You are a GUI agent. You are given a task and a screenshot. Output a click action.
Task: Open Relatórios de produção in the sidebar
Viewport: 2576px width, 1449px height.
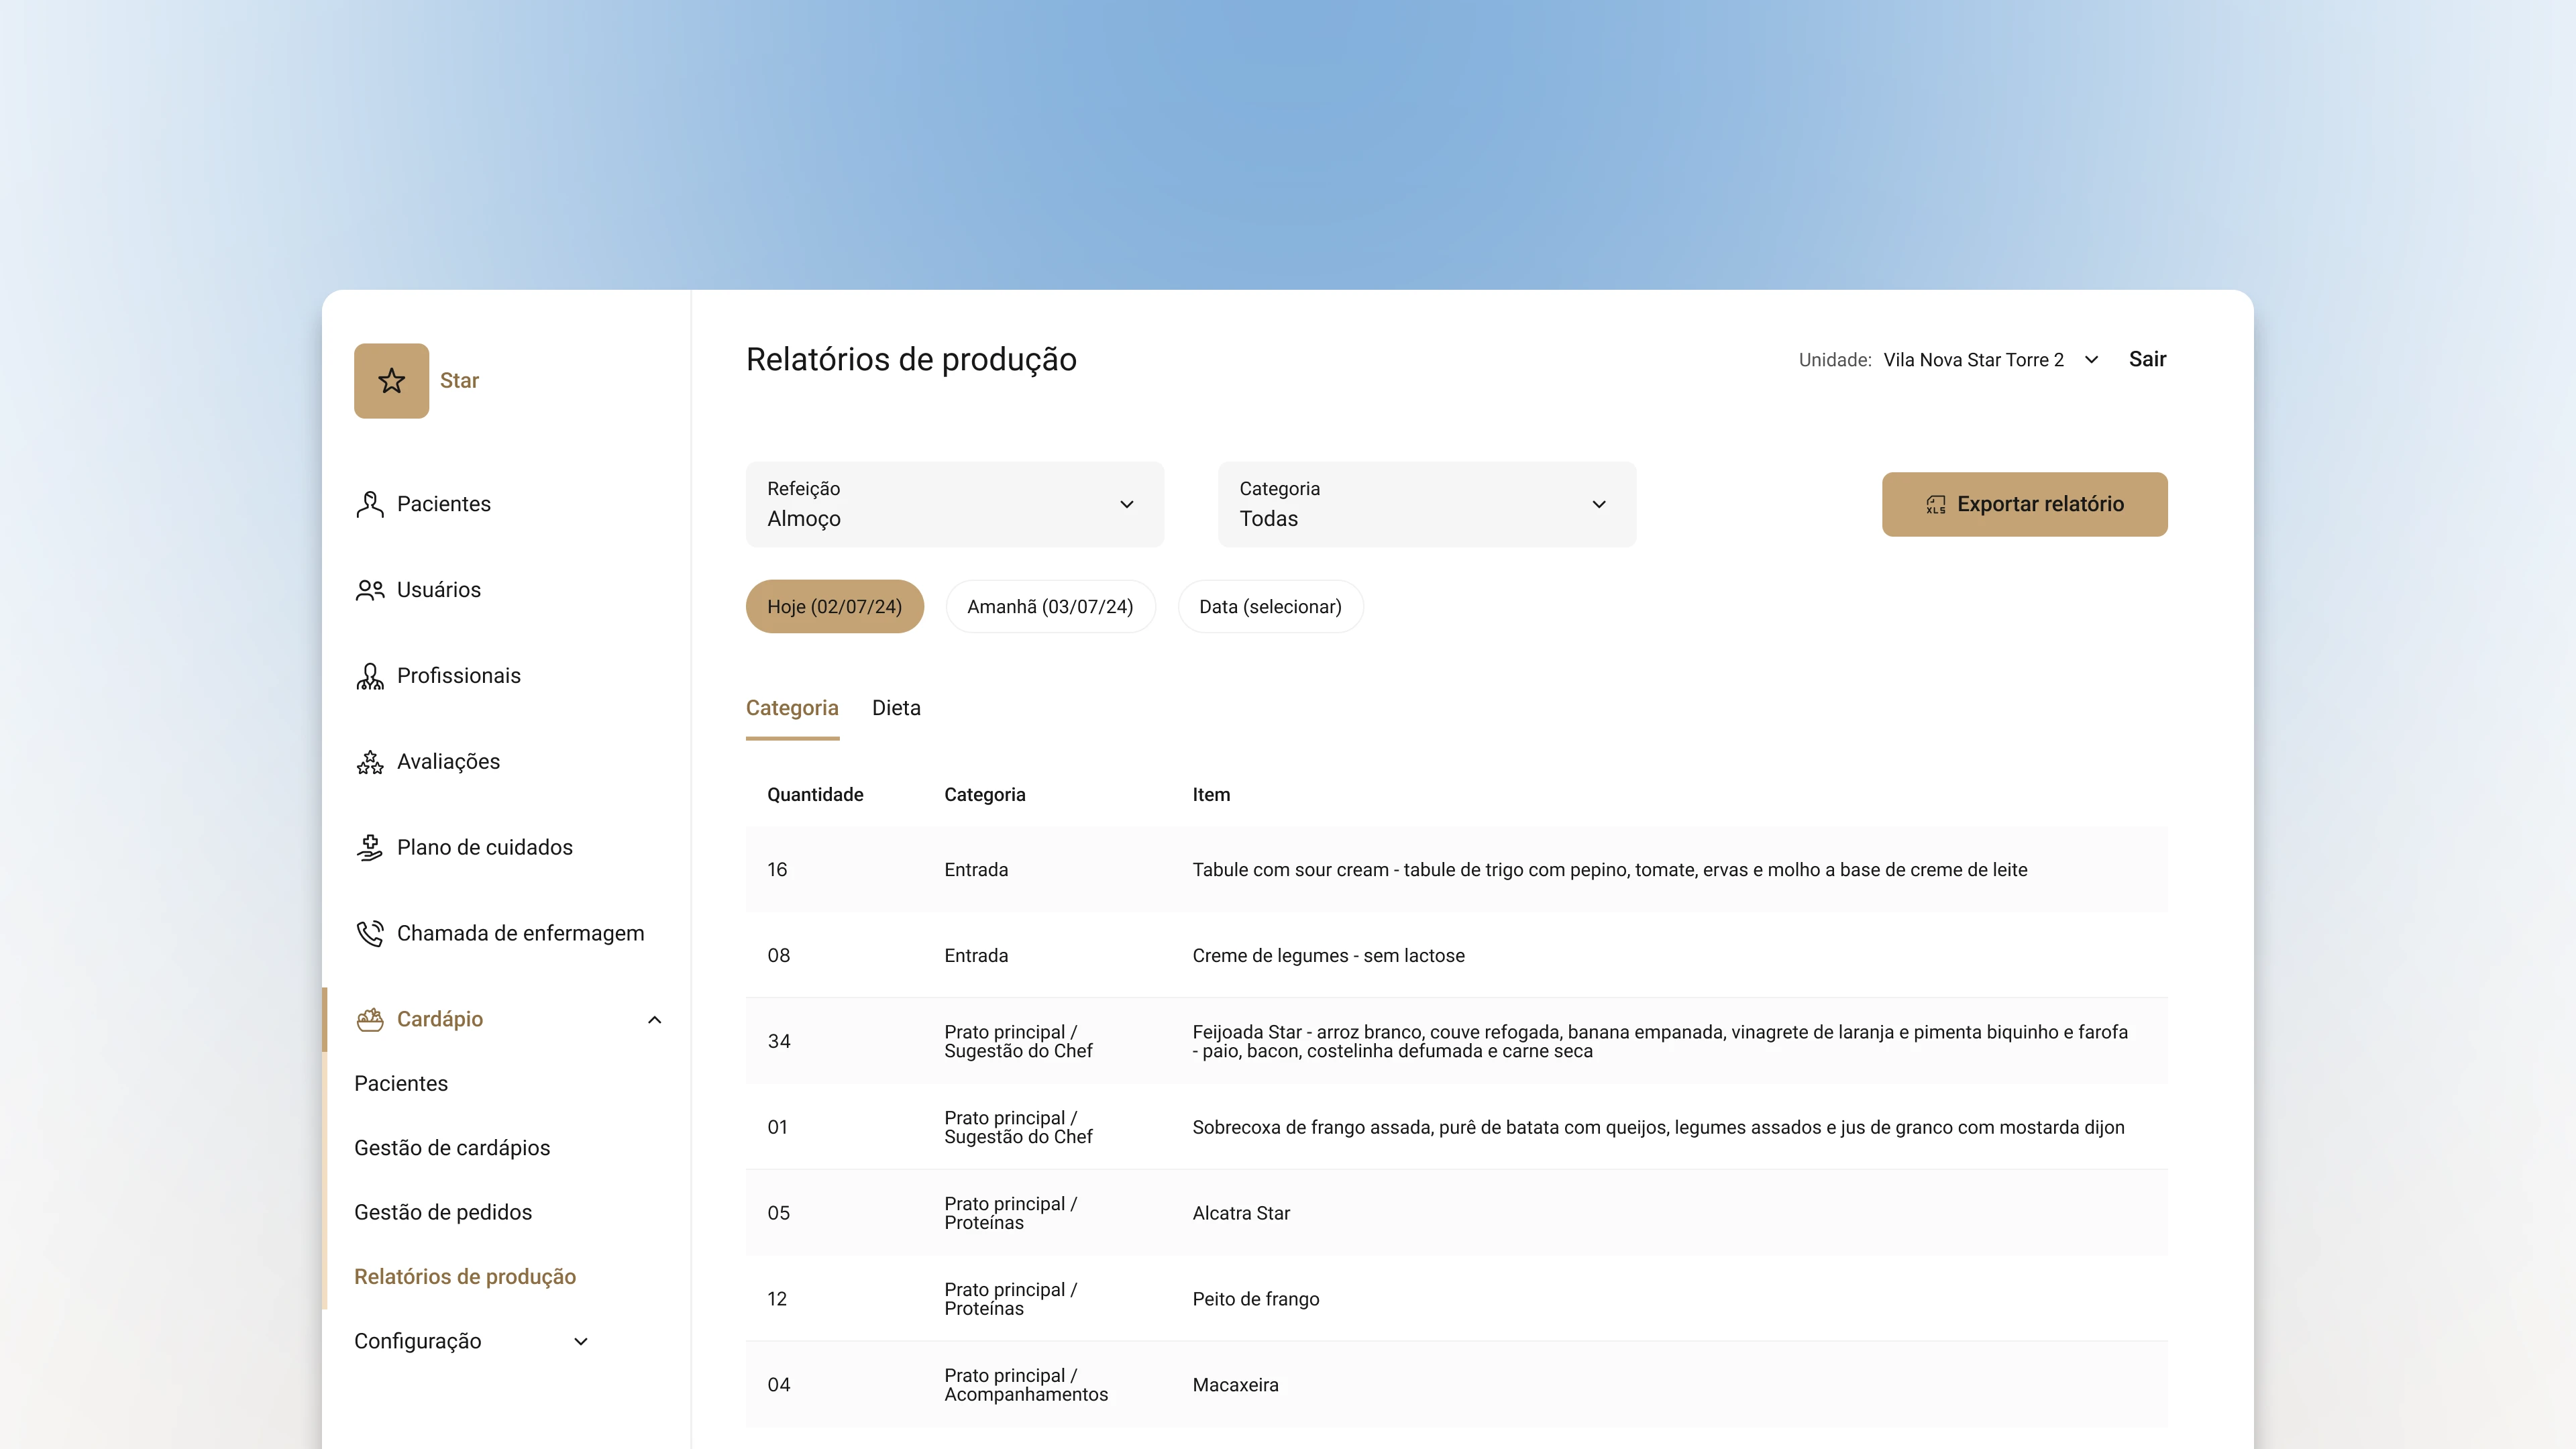click(x=465, y=1277)
